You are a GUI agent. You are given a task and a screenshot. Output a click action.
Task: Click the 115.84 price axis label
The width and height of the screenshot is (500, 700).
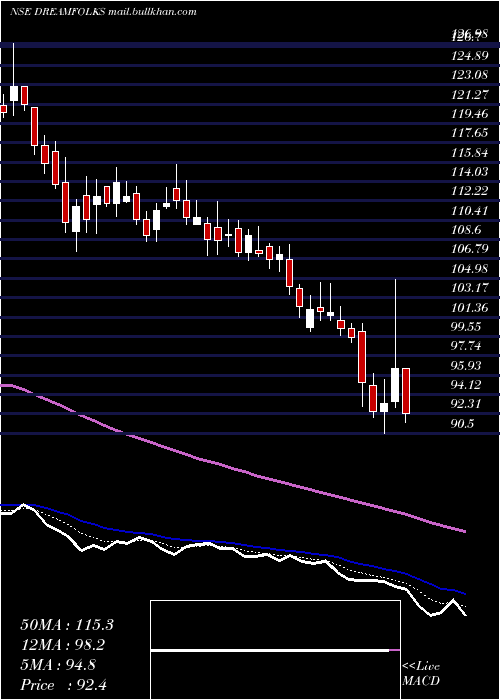point(470,153)
